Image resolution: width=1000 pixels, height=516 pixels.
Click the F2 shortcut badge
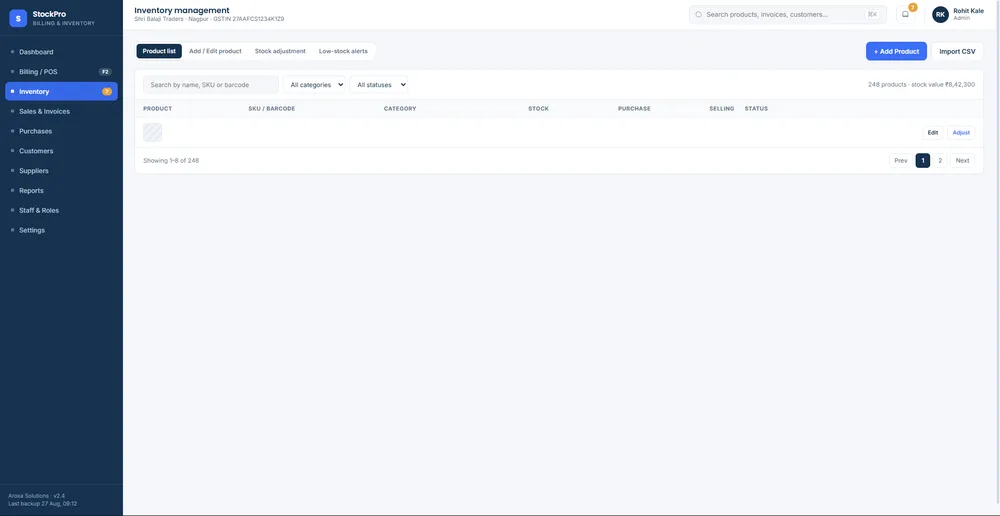[105, 71]
